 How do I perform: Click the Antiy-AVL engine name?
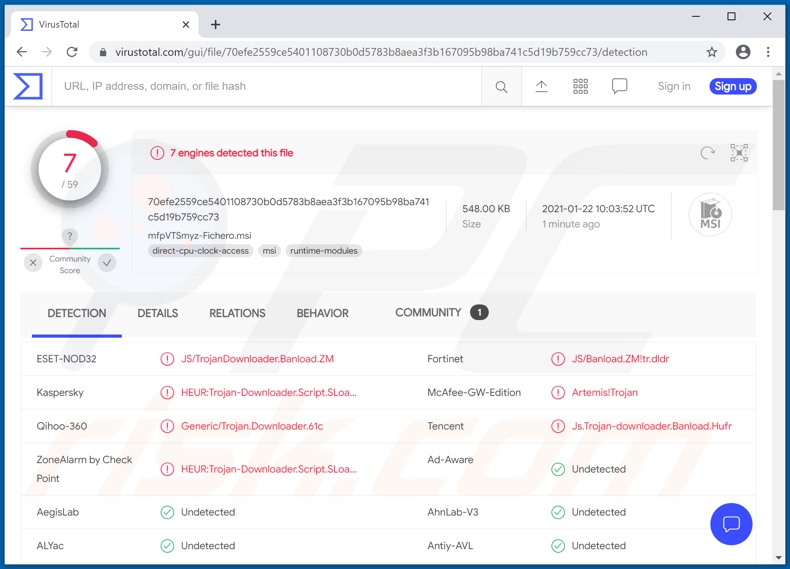(x=450, y=546)
